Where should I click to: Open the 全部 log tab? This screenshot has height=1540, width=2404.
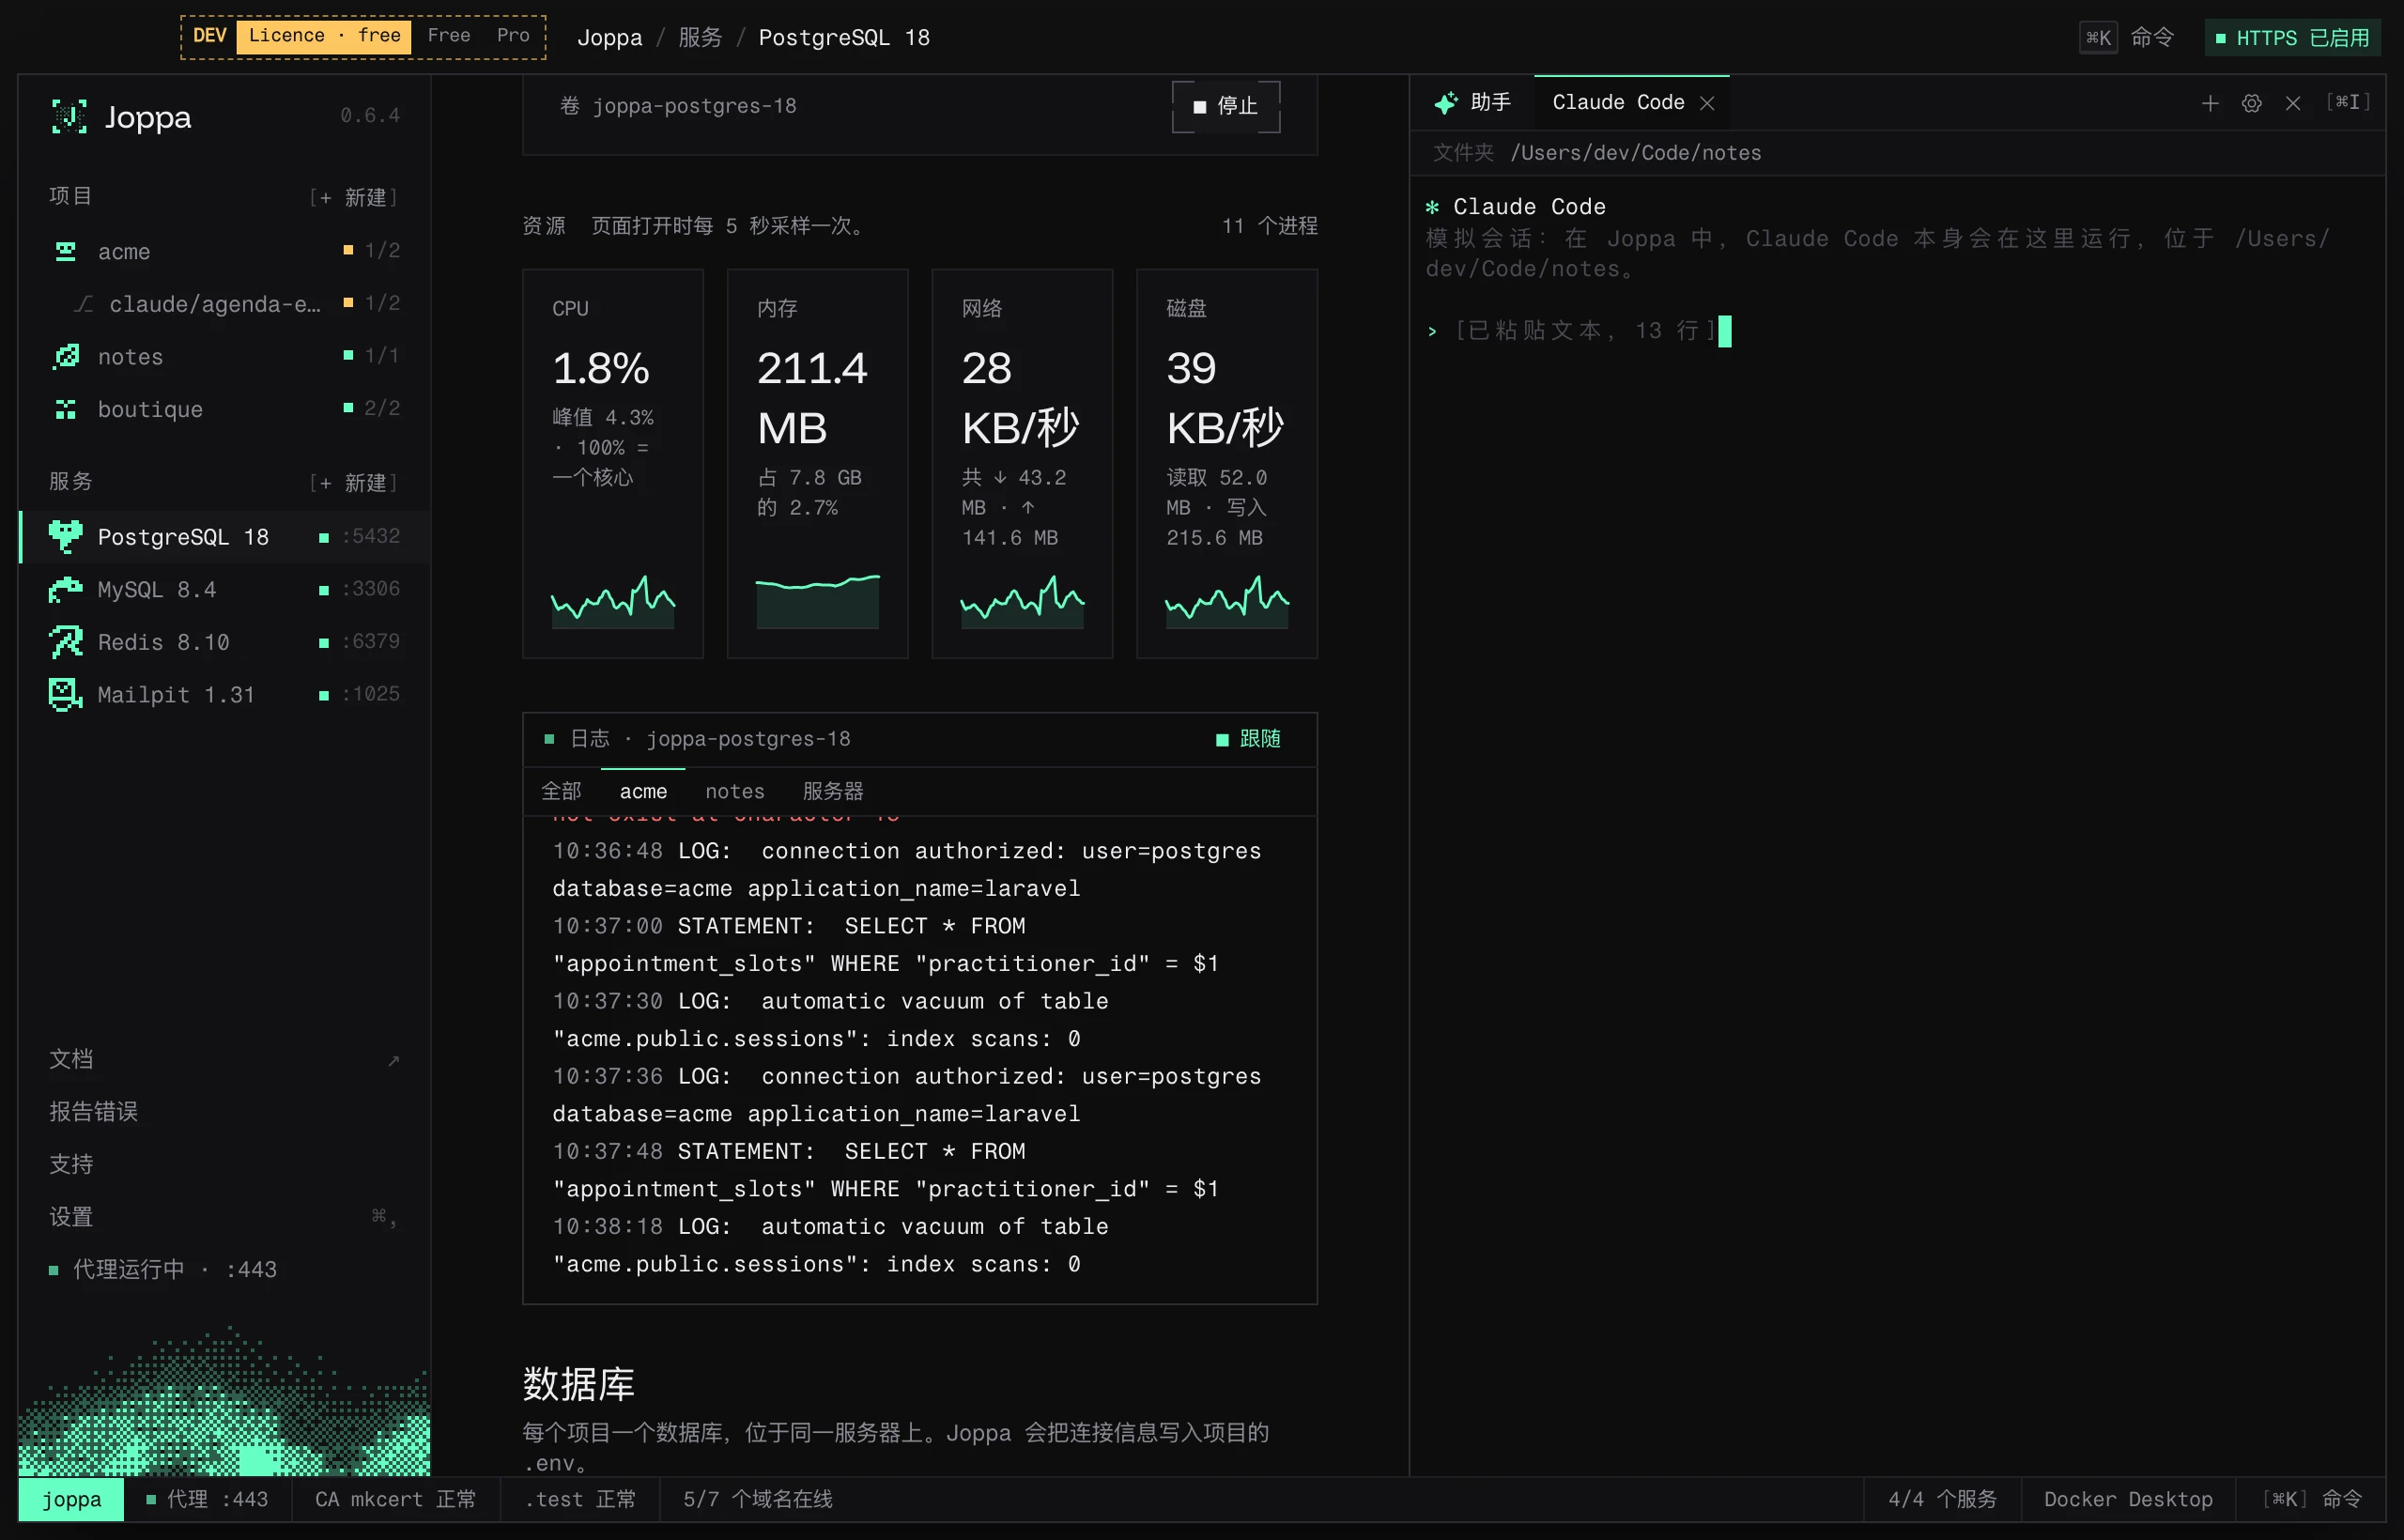[x=561, y=791]
